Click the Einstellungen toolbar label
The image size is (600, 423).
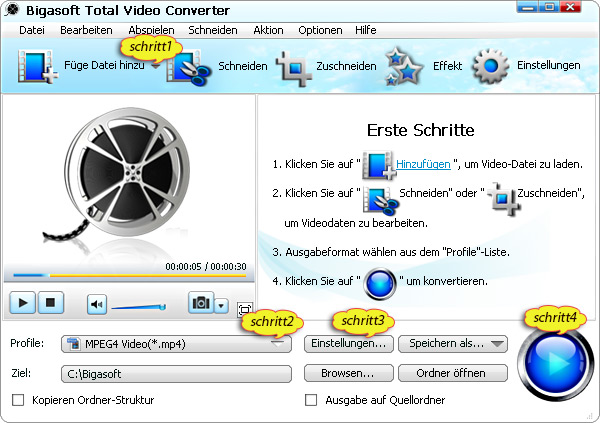point(548,65)
